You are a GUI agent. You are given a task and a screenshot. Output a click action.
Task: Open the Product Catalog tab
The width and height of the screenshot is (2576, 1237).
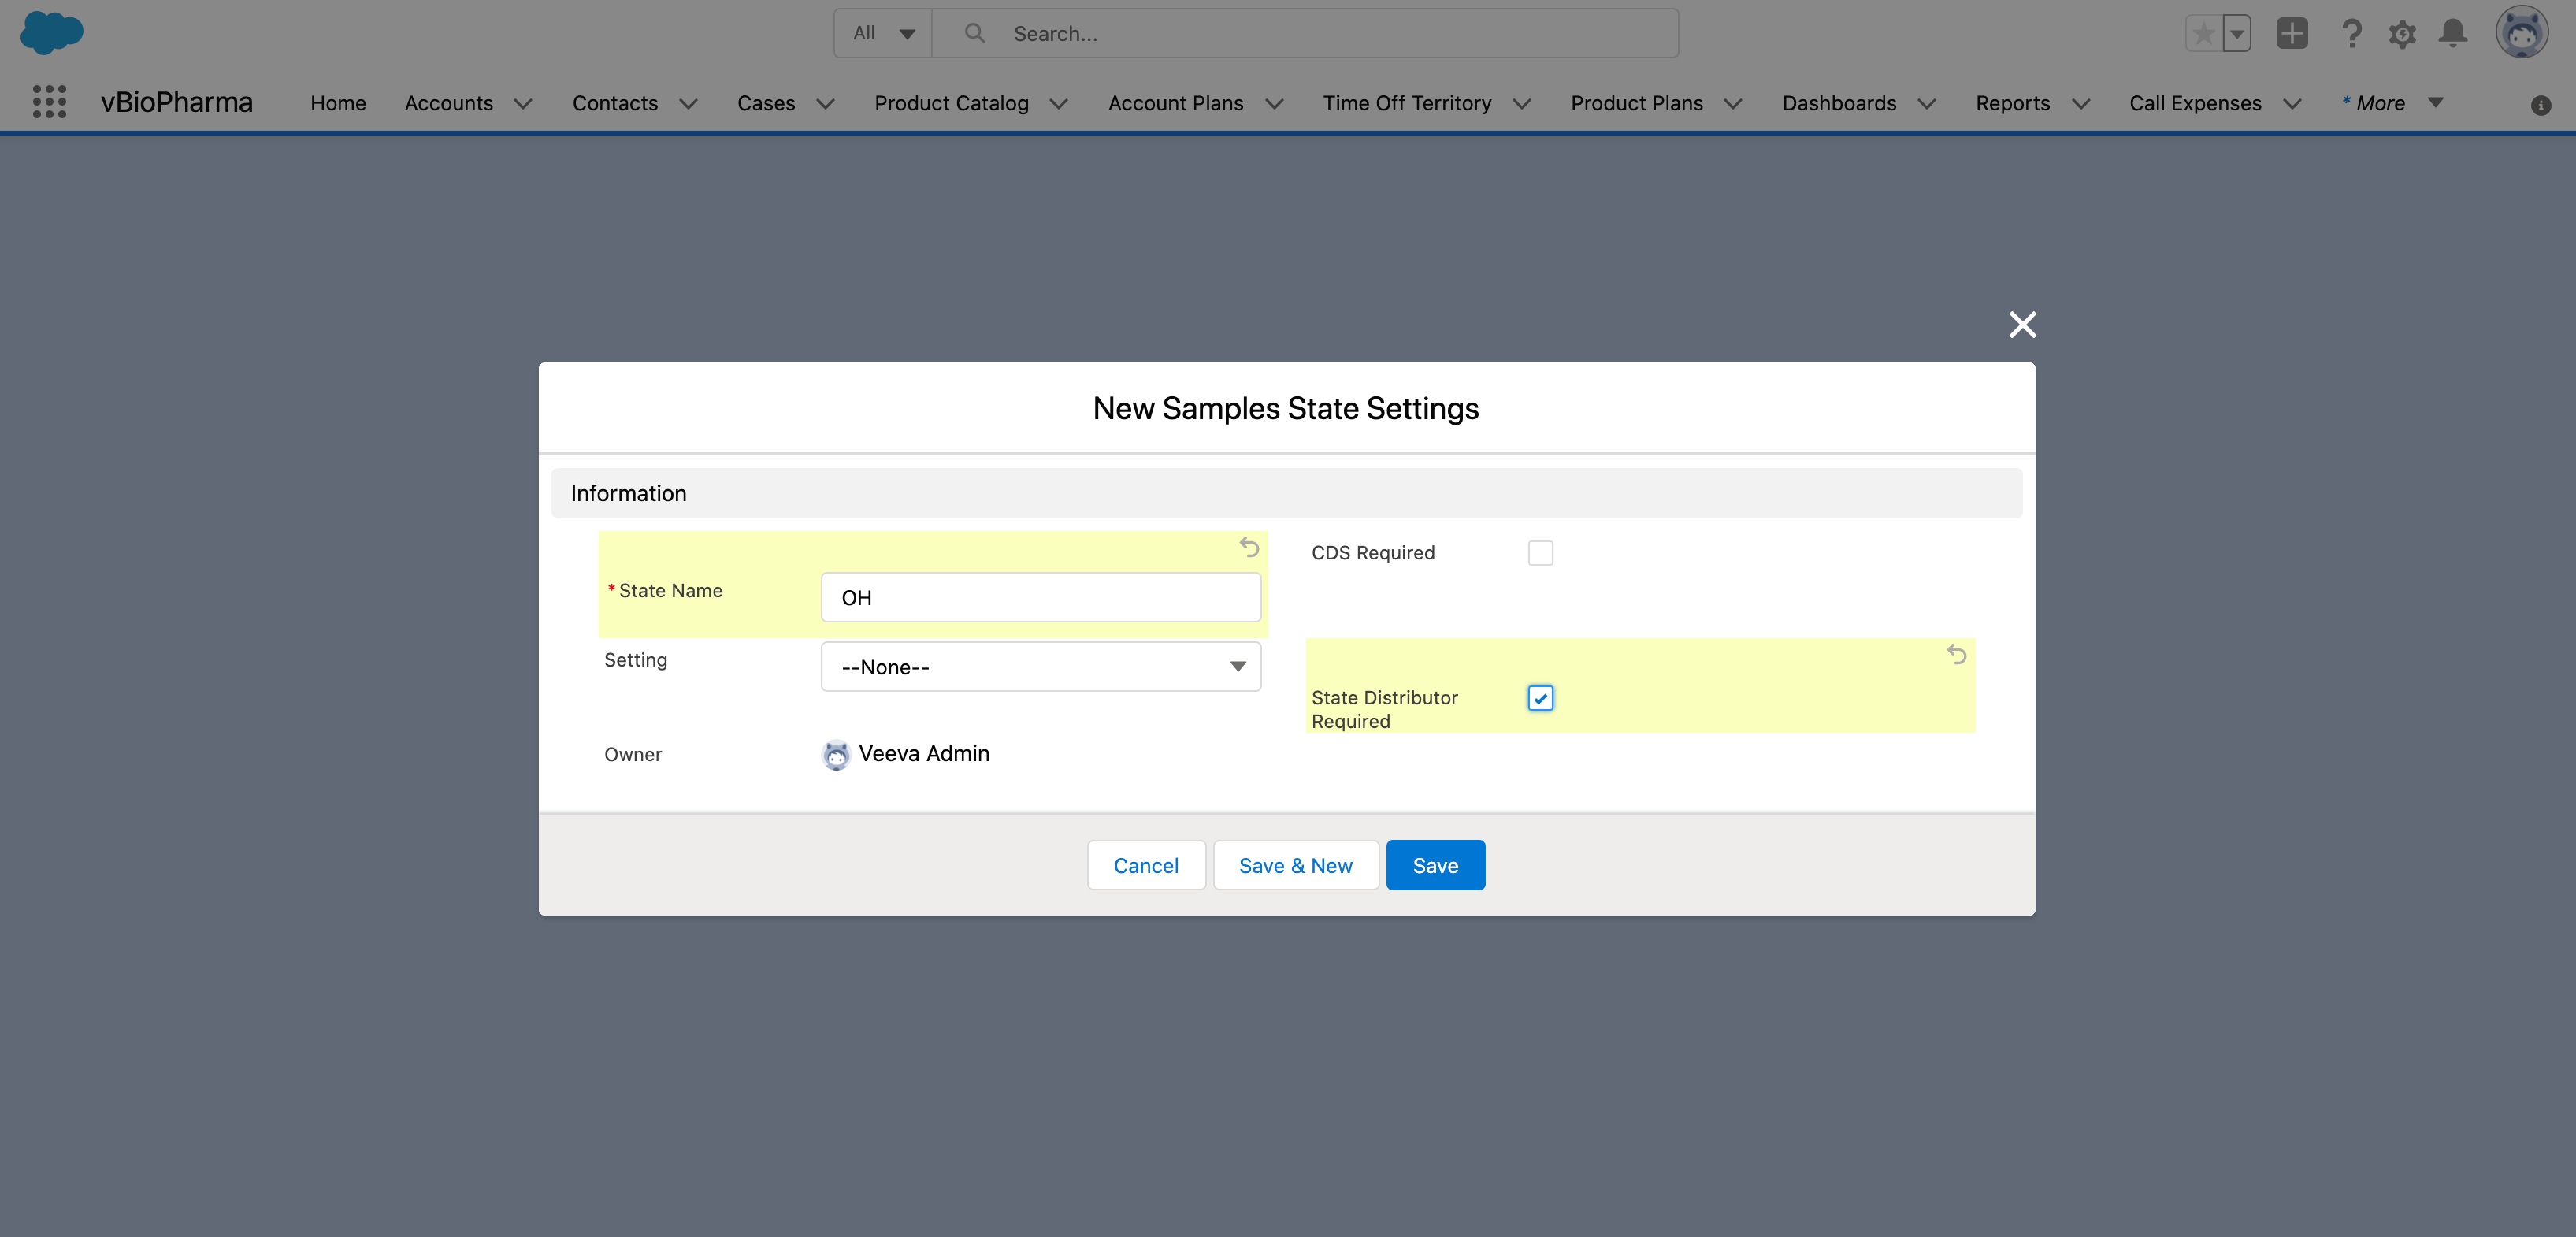coord(951,103)
